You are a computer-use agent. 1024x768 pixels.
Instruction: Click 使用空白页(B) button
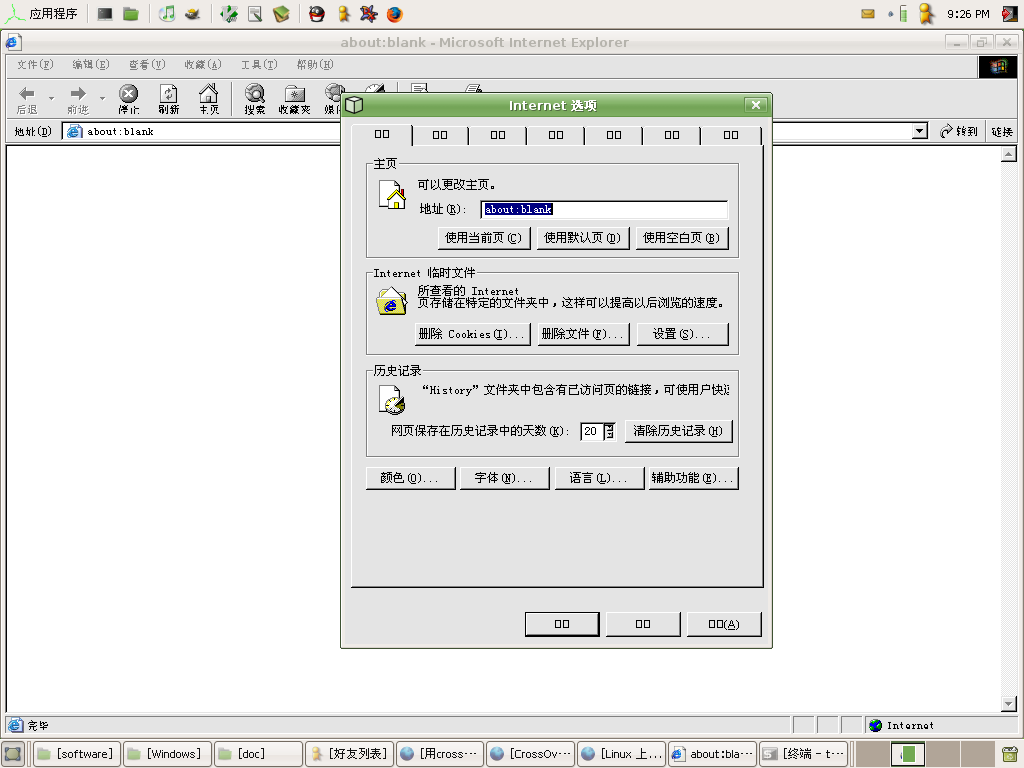[x=681, y=238]
